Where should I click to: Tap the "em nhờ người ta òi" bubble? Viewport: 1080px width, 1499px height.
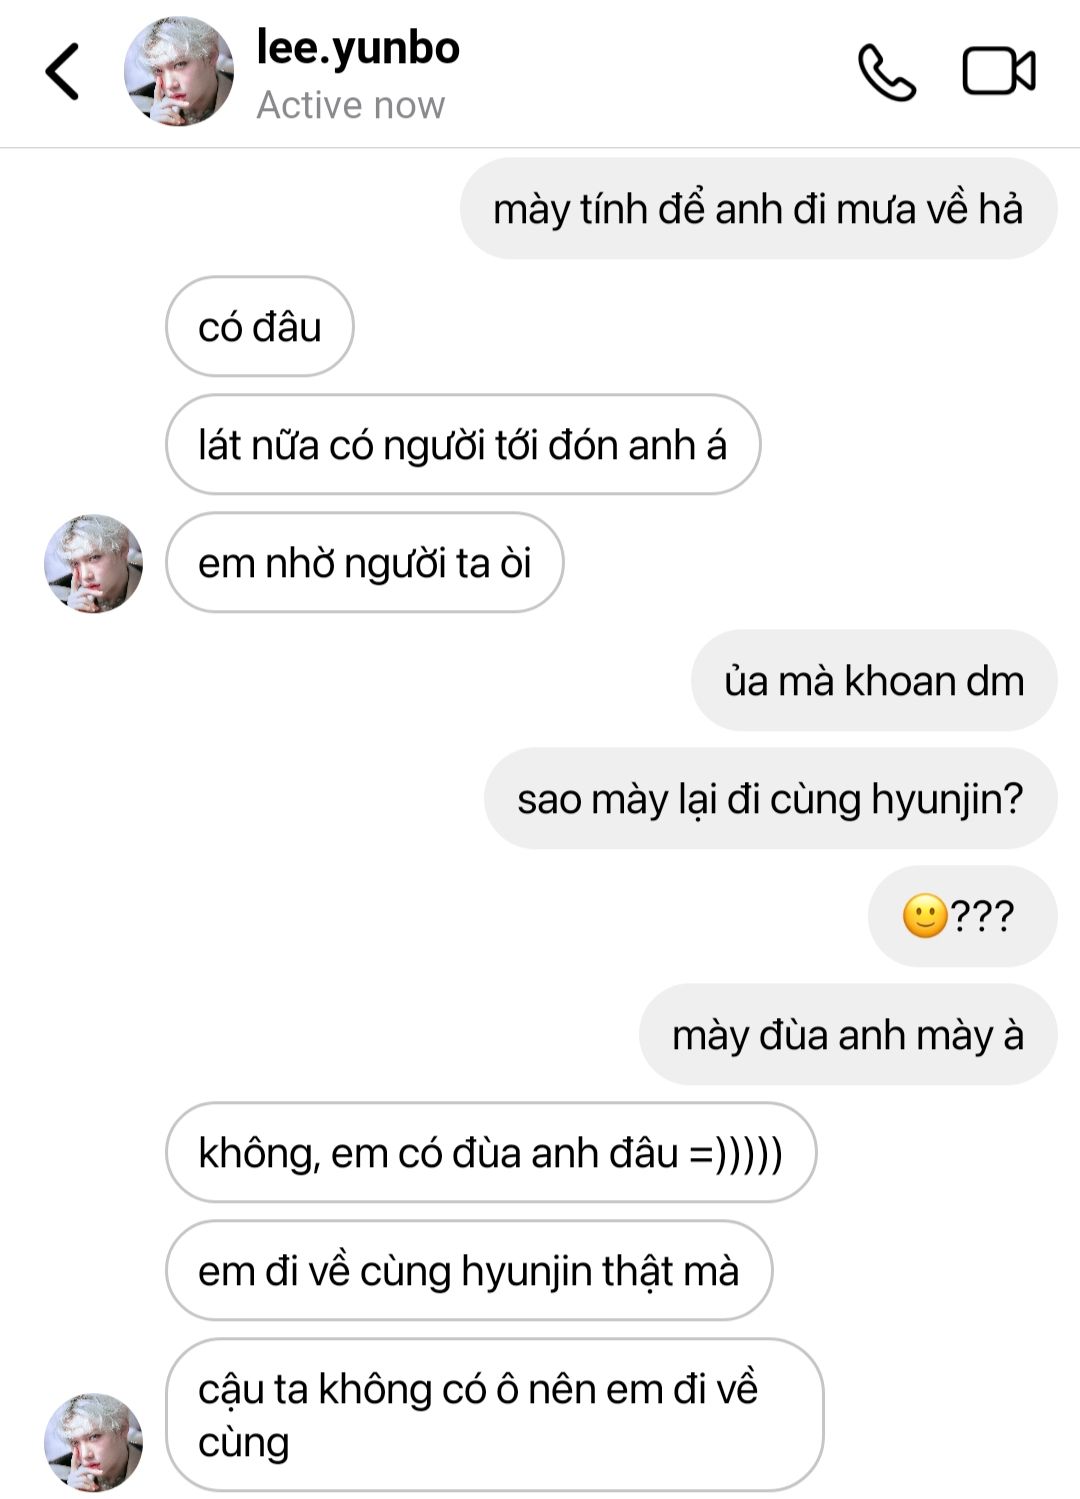pyautogui.click(x=364, y=563)
